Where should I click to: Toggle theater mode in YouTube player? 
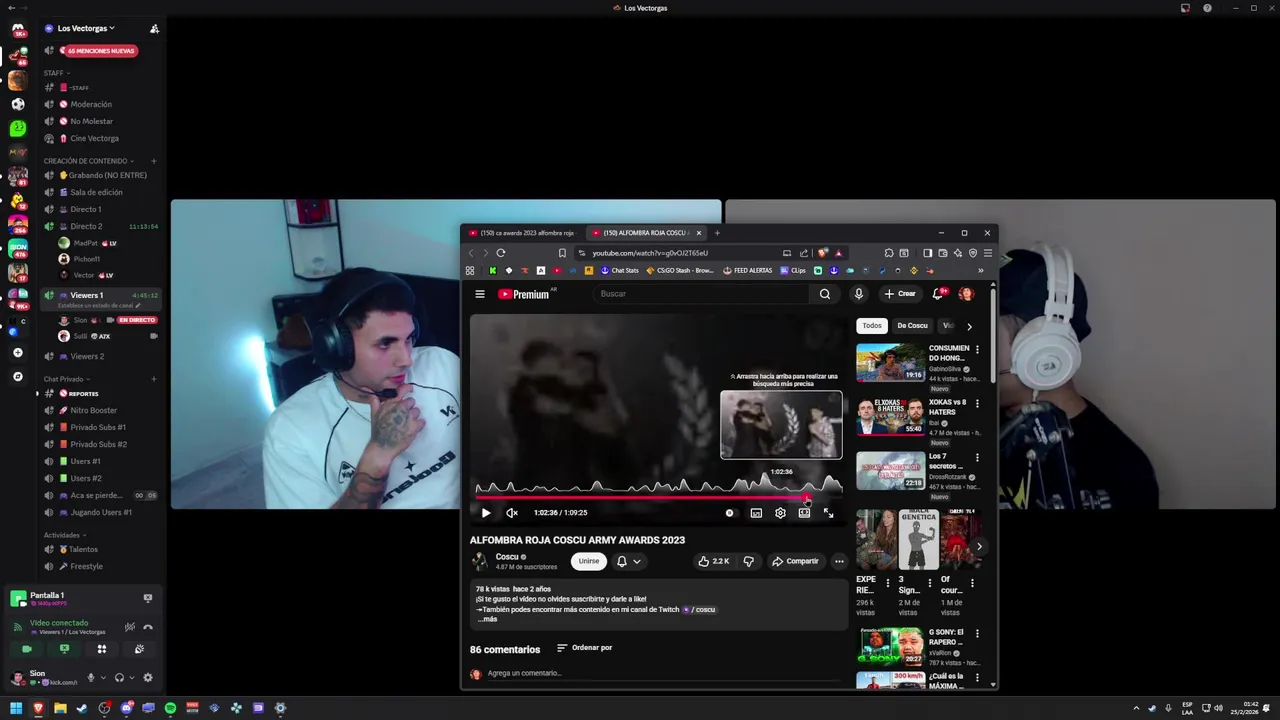804,513
